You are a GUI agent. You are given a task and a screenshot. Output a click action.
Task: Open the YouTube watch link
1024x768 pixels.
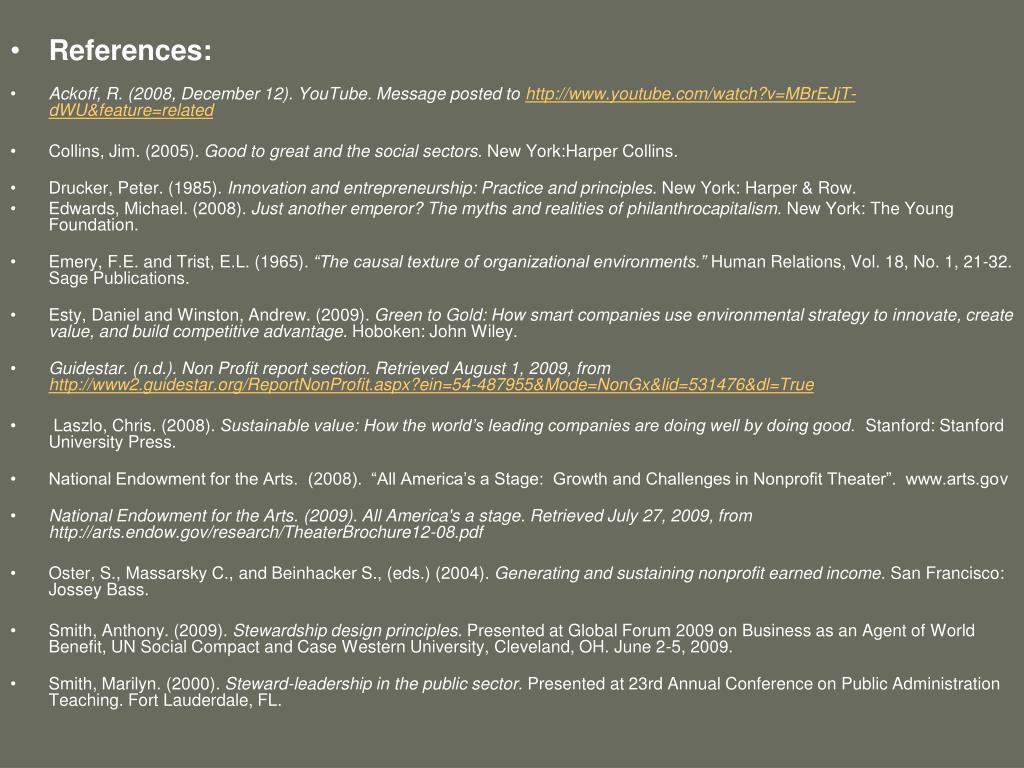point(690,94)
